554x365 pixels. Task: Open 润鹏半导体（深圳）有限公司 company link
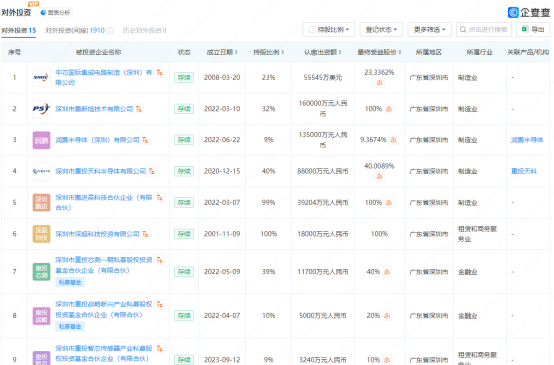[97, 140]
